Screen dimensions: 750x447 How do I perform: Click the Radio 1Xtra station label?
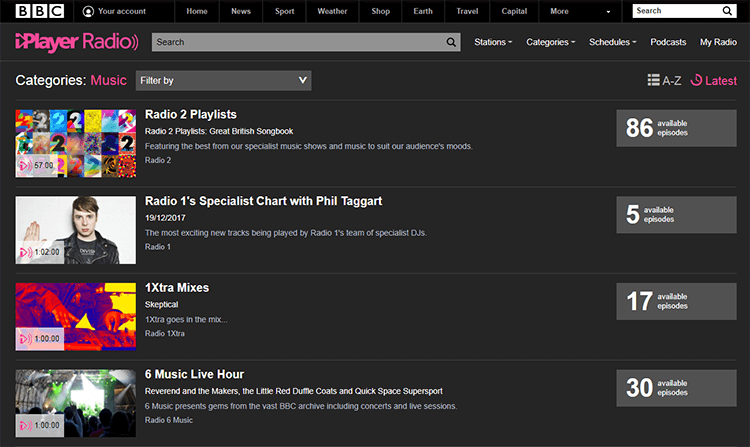coord(165,333)
